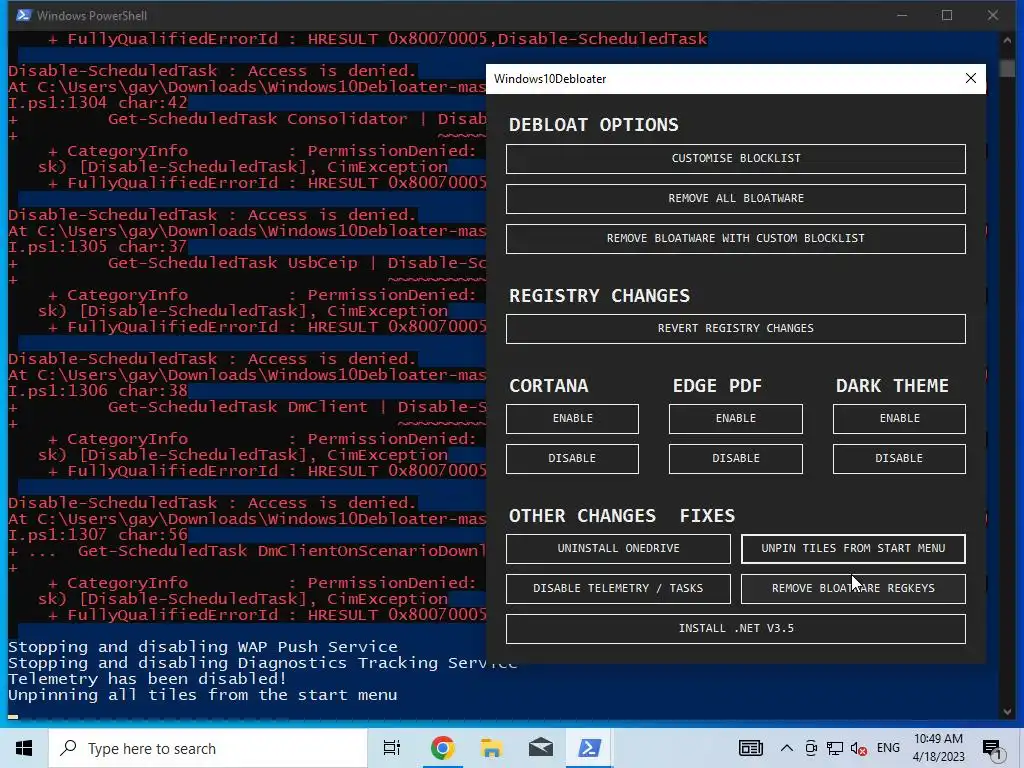Open Task View from taskbar
This screenshot has width=1024, height=768.
[x=391, y=748]
